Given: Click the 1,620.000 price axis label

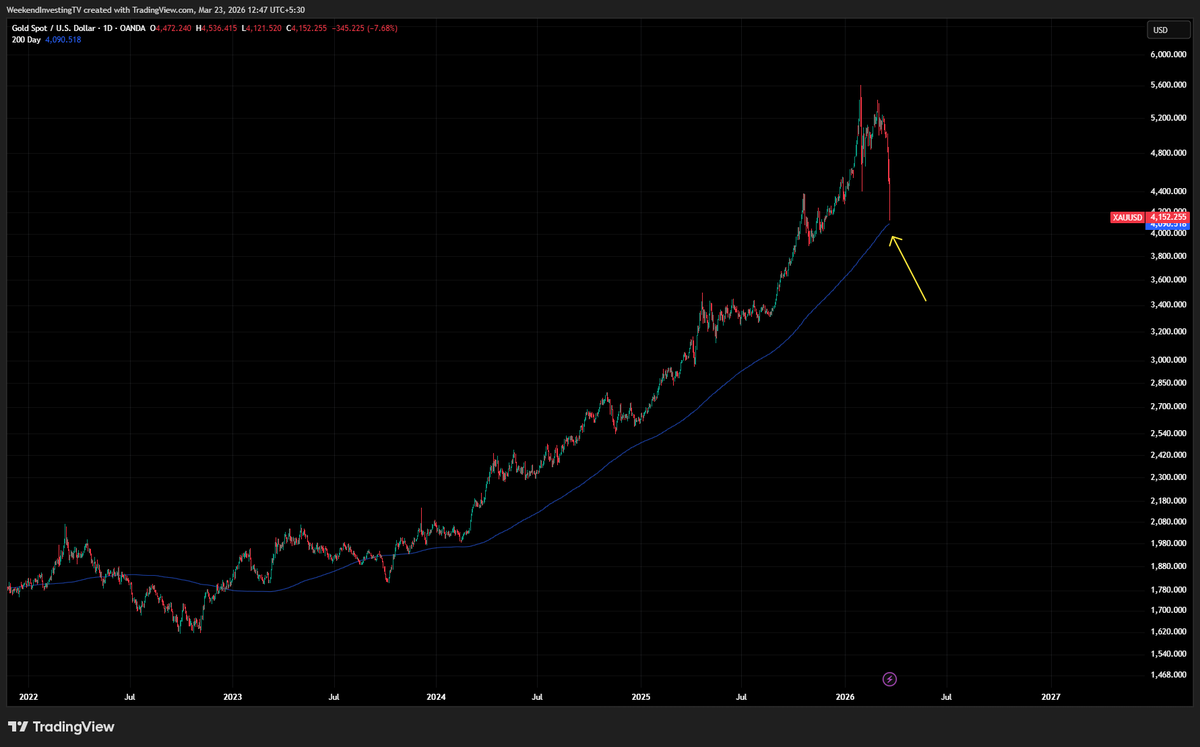Looking at the screenshot, I should pyautogui.click(x=1167, y=631).
